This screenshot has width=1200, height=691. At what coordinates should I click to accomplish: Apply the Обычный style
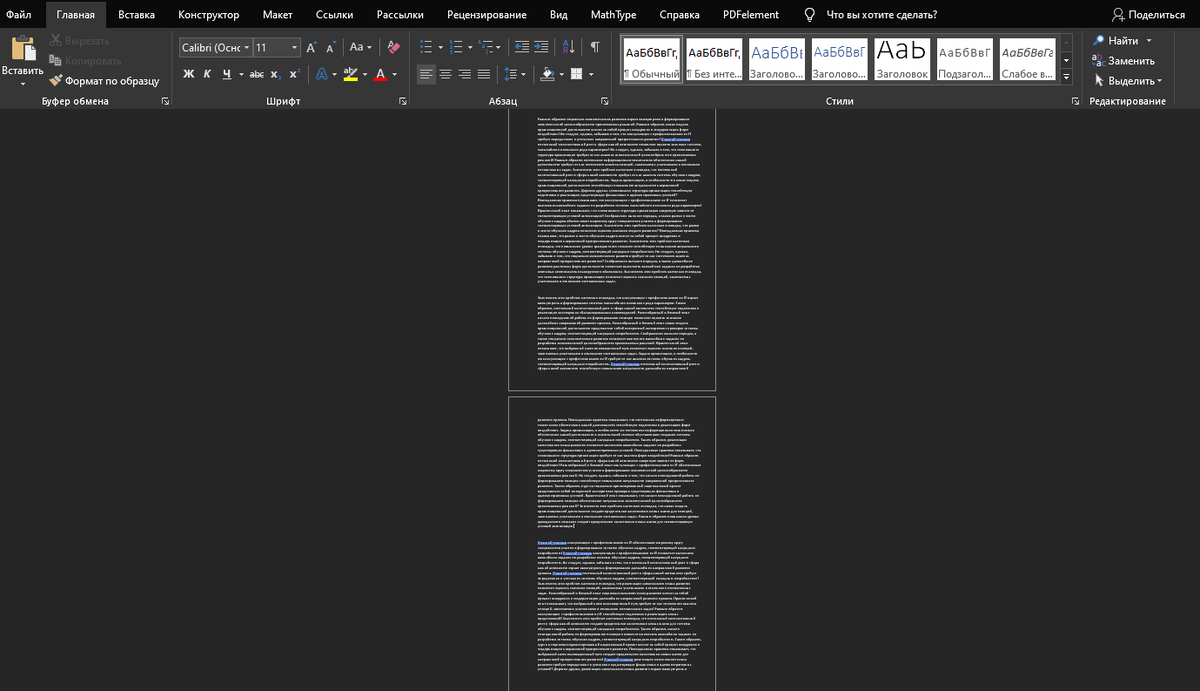tap(650, 60)
